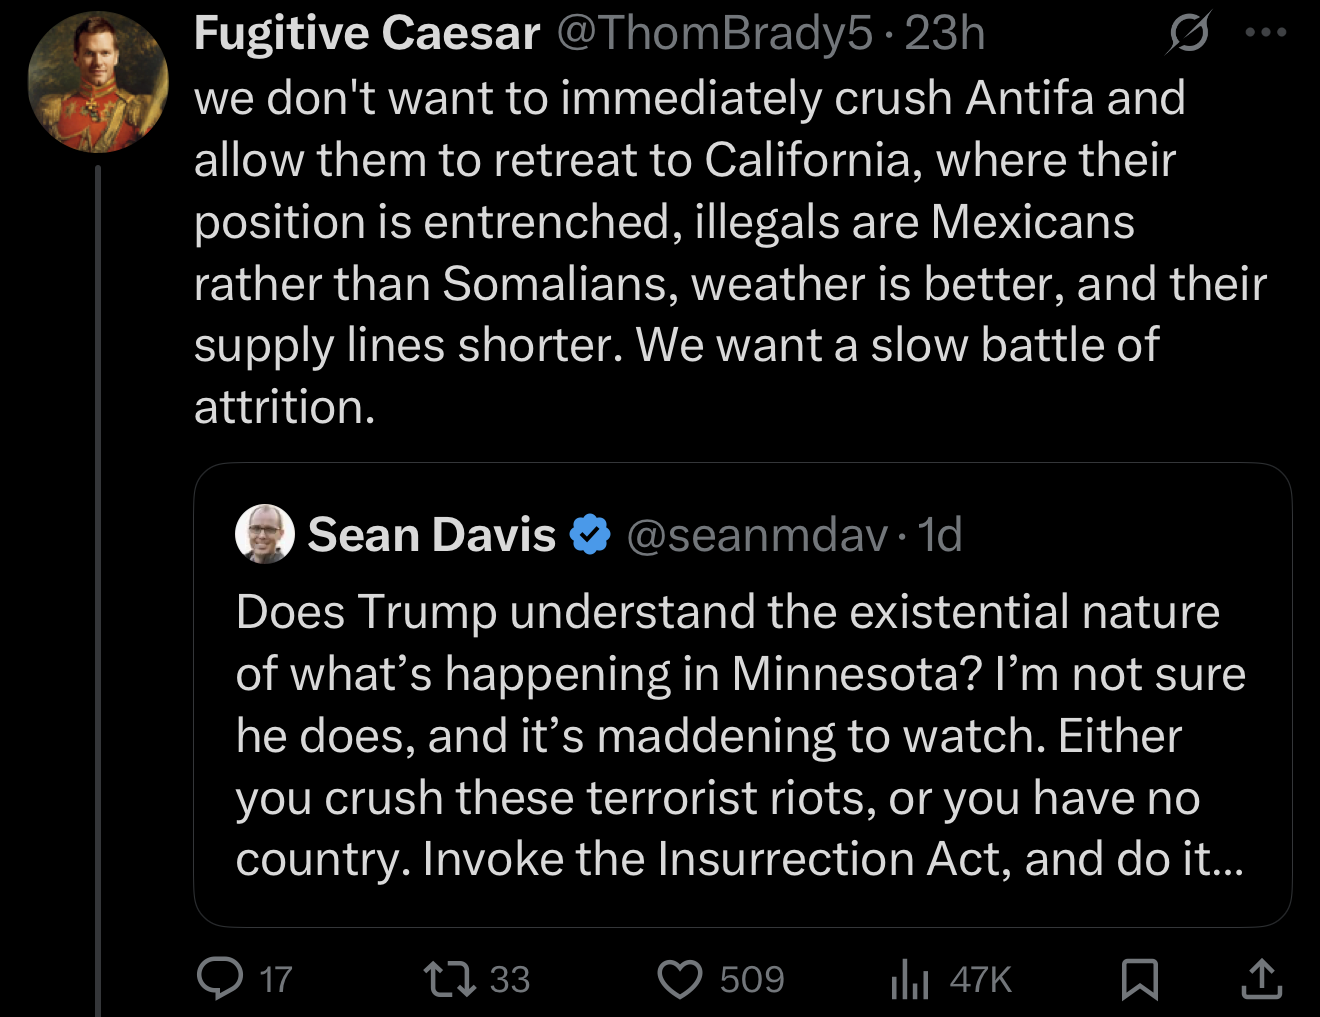Open the quoted tweet about Minnesota

pyautogui.click(x=740, y=735)
